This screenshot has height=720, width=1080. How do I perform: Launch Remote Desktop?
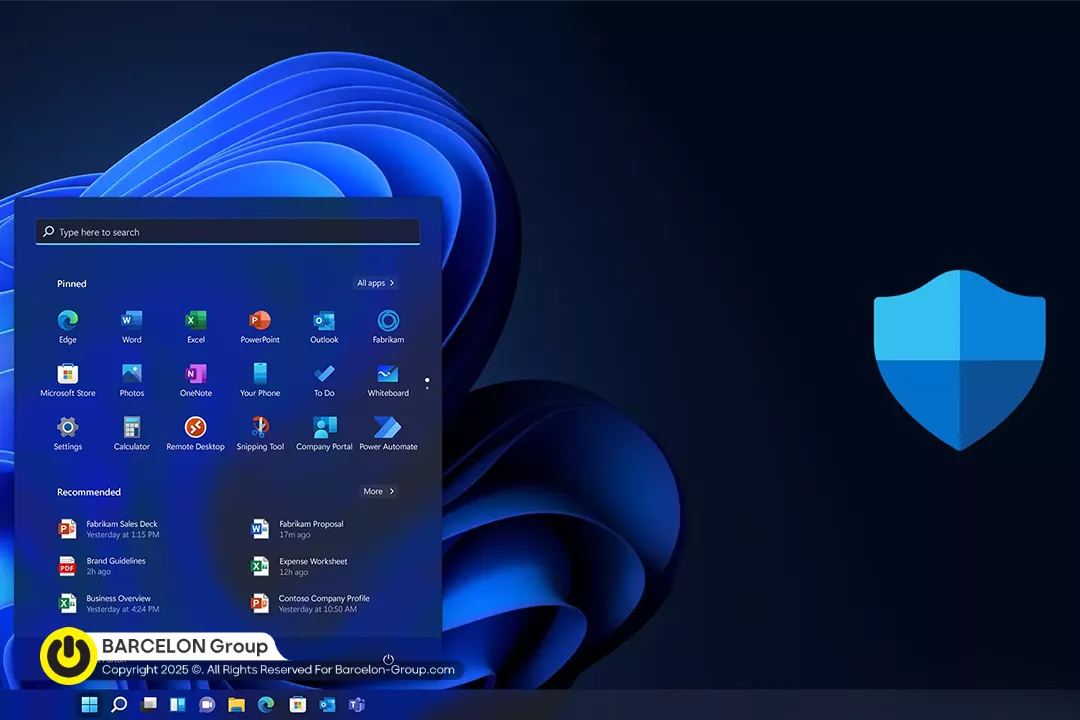click(x=196, y=433)
